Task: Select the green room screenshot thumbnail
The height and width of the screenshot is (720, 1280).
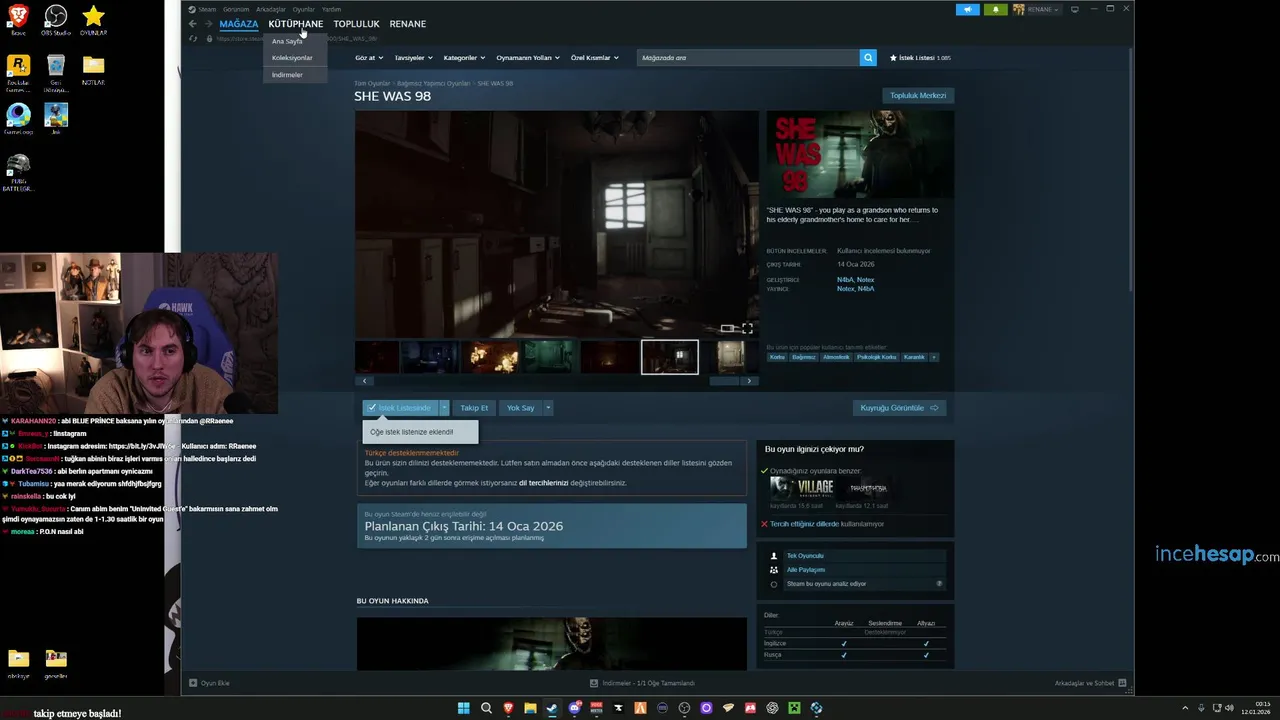Action: [x=549, y=357]
